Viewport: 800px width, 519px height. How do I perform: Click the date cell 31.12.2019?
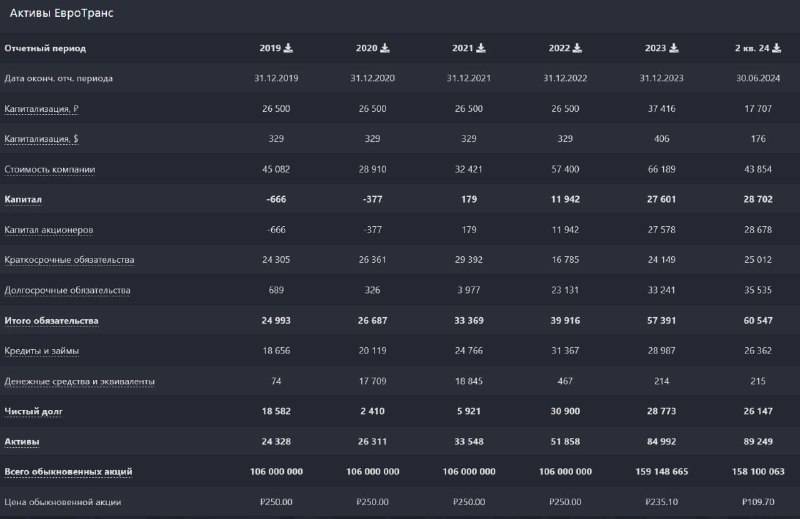[x=276, y=79]
